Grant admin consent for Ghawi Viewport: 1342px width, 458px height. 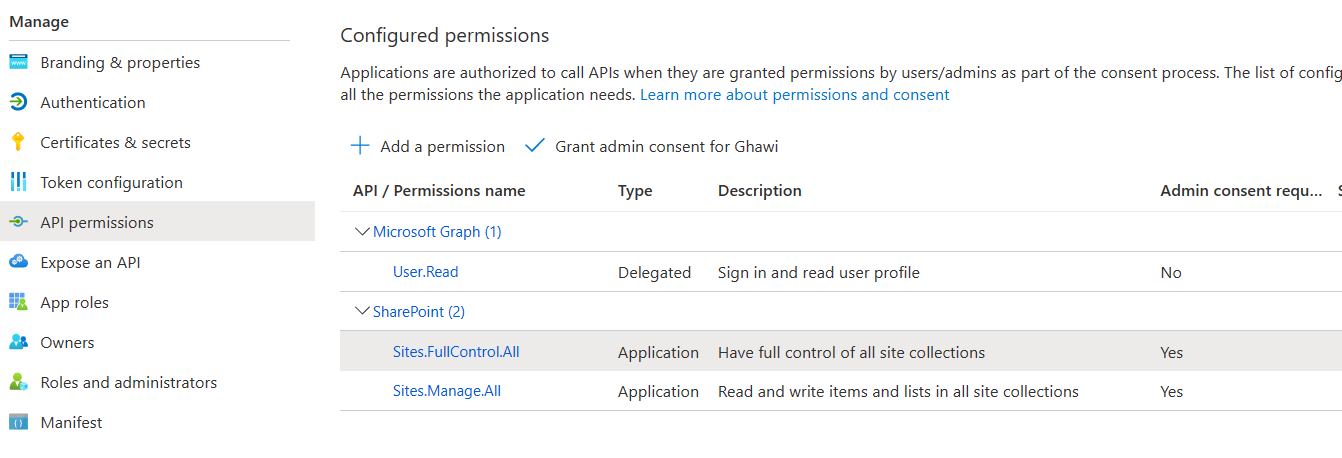pos(652,146)
